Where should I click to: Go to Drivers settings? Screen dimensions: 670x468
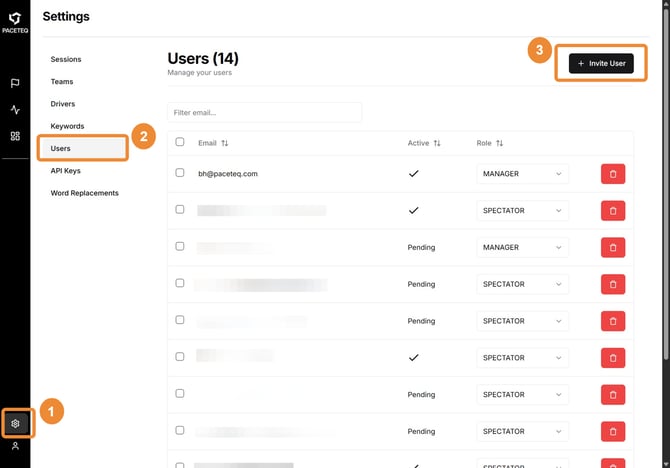pos(63,104)
